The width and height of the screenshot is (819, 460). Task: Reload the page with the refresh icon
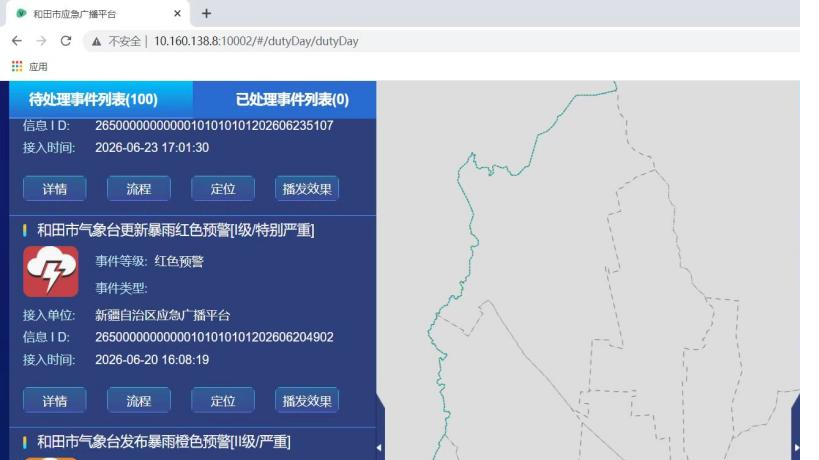click(66, 41)
